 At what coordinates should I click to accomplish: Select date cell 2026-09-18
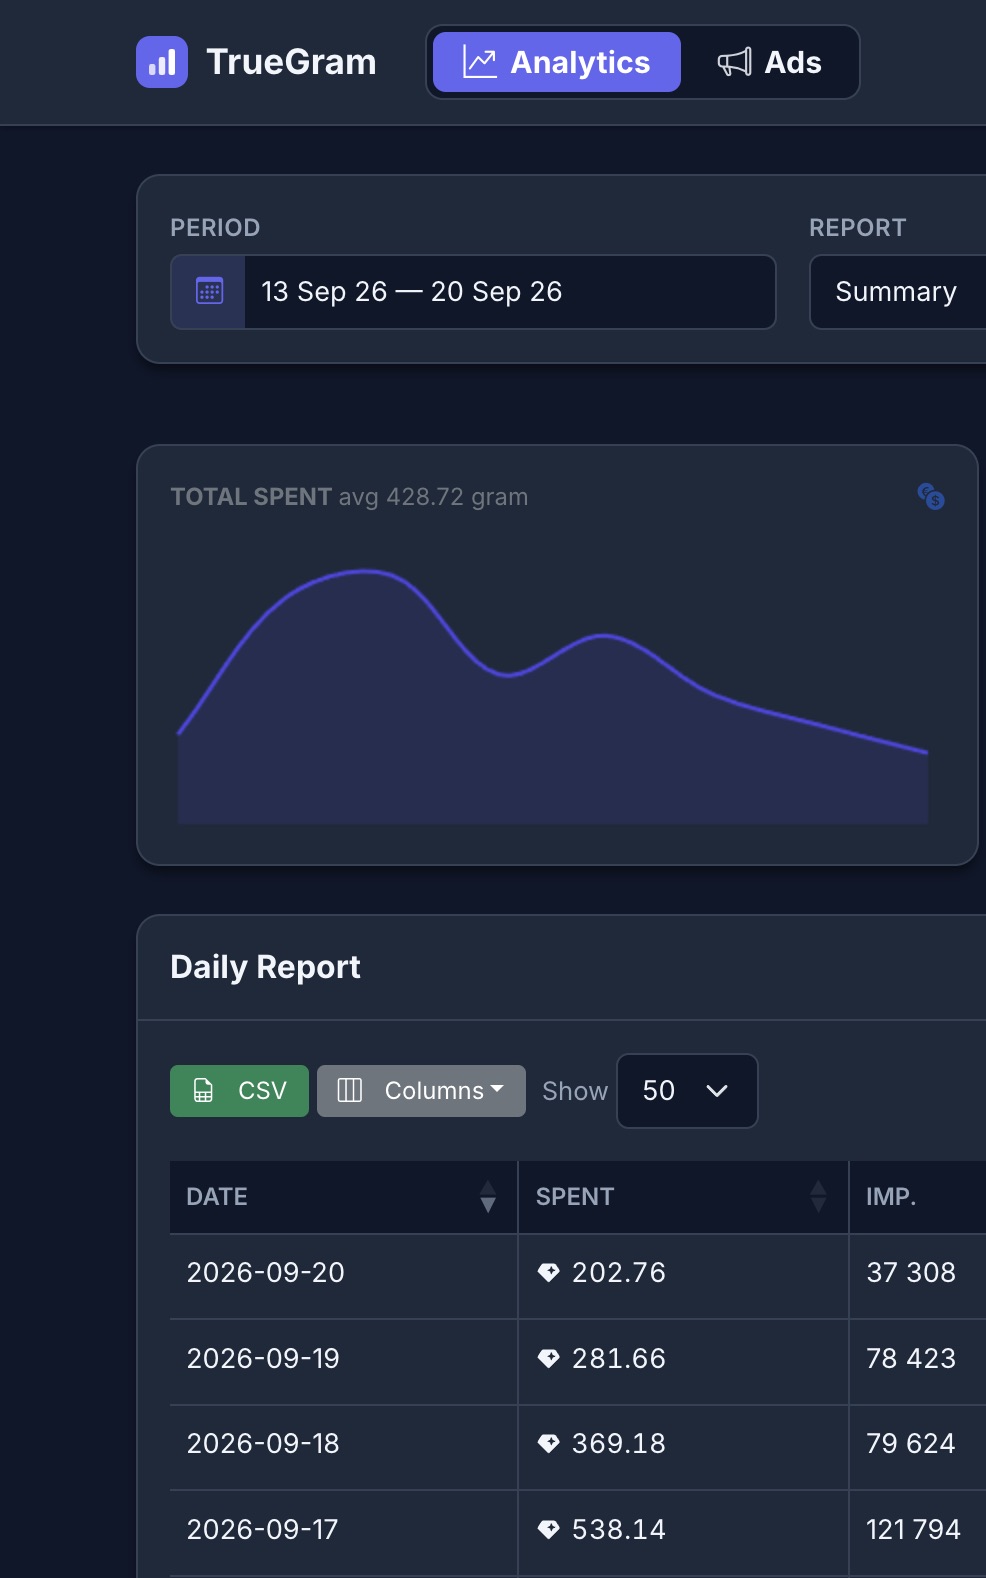click(x=263, y=1444)
